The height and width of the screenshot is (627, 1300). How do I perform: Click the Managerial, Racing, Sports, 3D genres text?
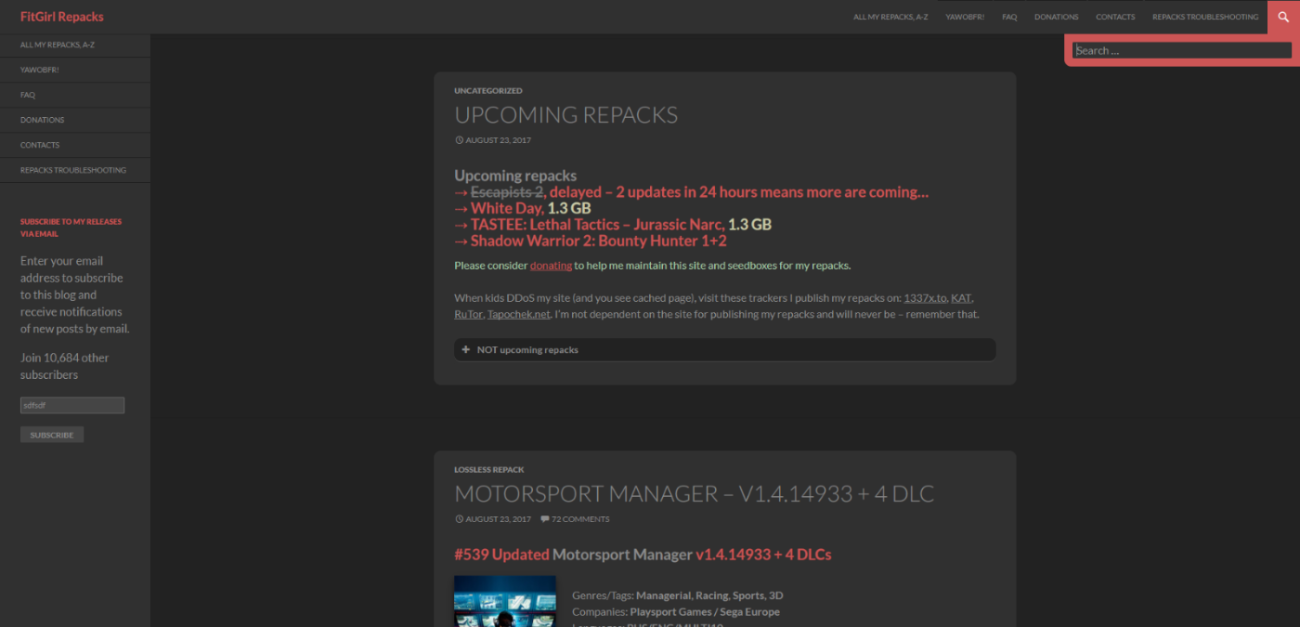click(x=709, y=595)
